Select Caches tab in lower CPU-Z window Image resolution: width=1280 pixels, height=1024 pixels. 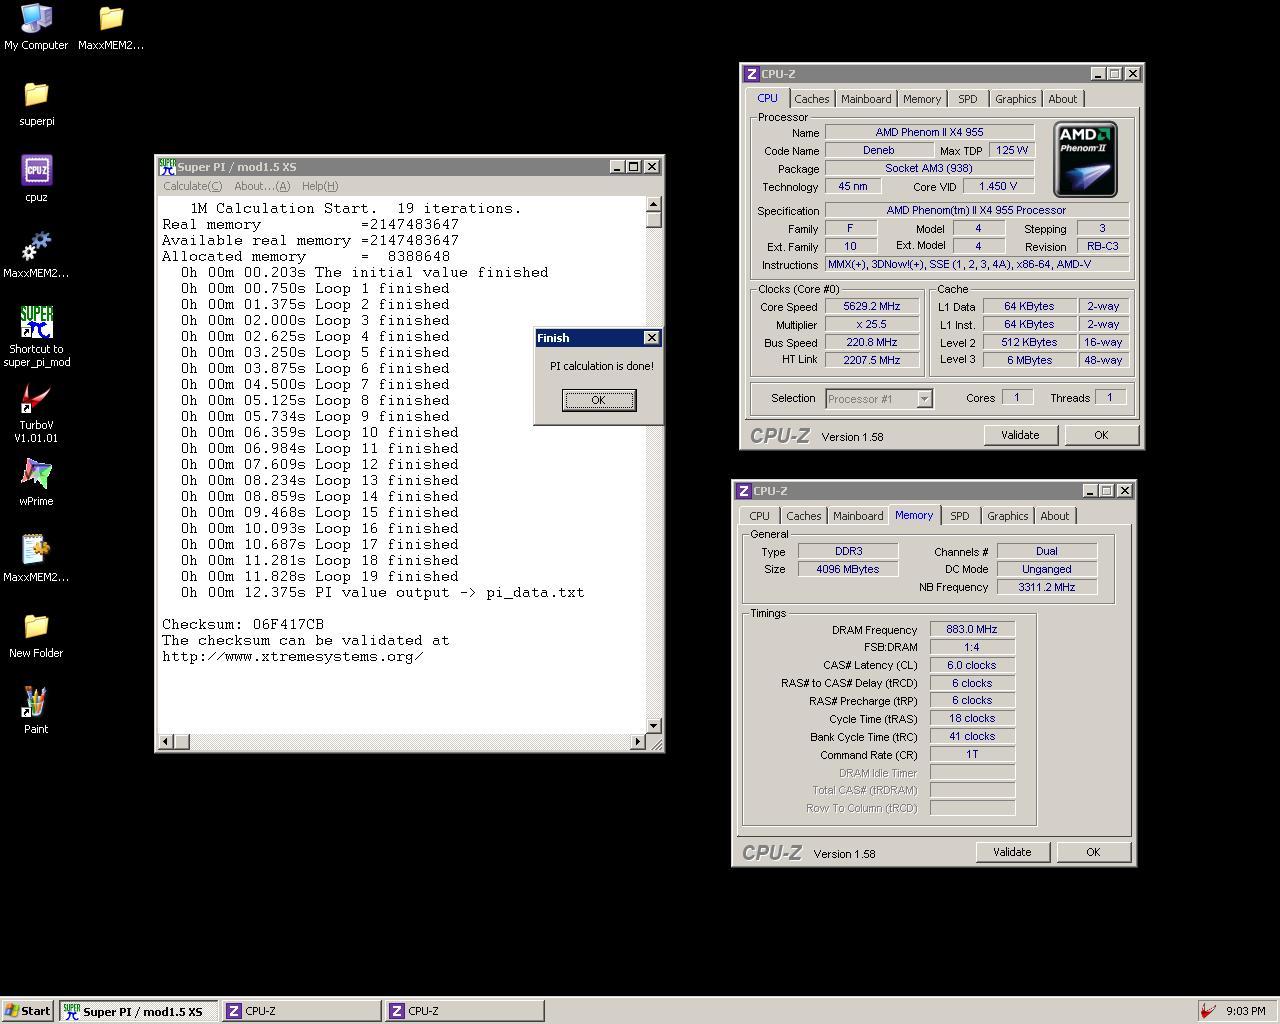tap(803, 516)
